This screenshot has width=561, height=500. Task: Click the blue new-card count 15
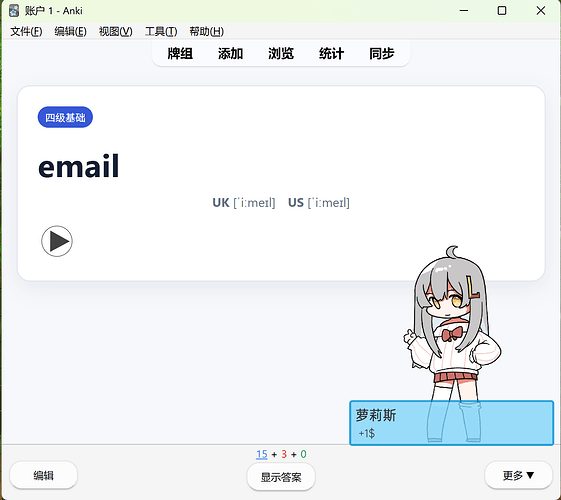(x=262, y=454)
